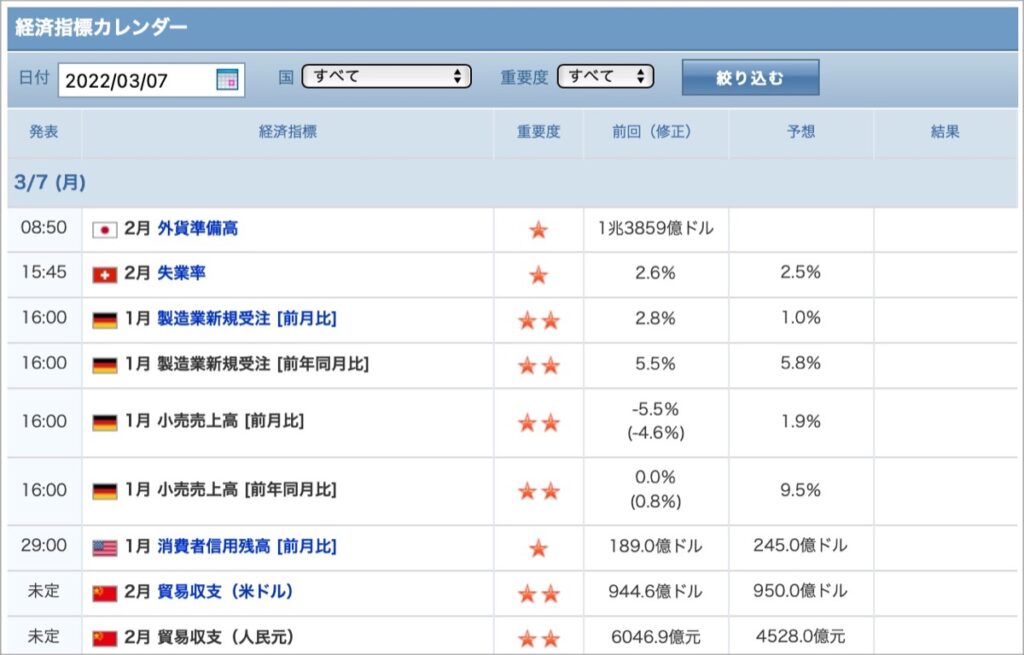Click the German flag for 小売売上高 [前月比]
The image size is (1024, 655).
(104, 423)
